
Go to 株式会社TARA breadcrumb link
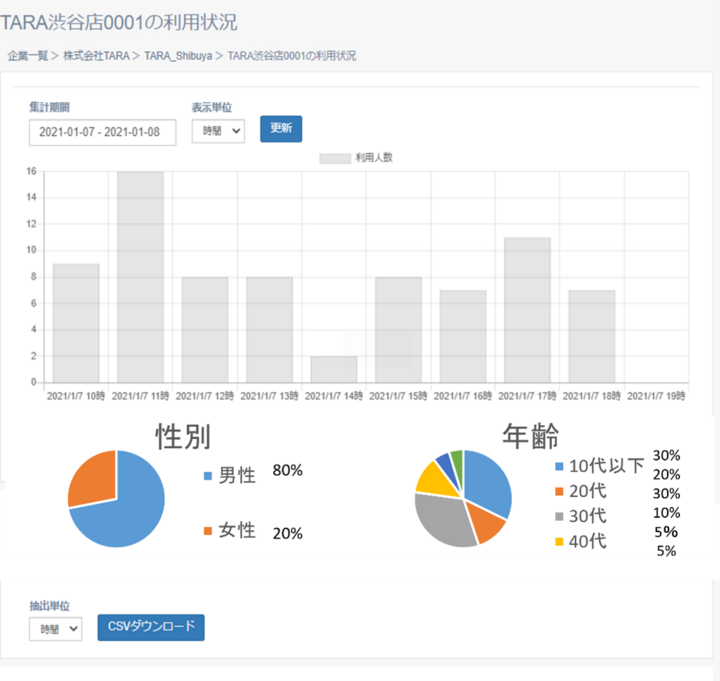[97, 56]
